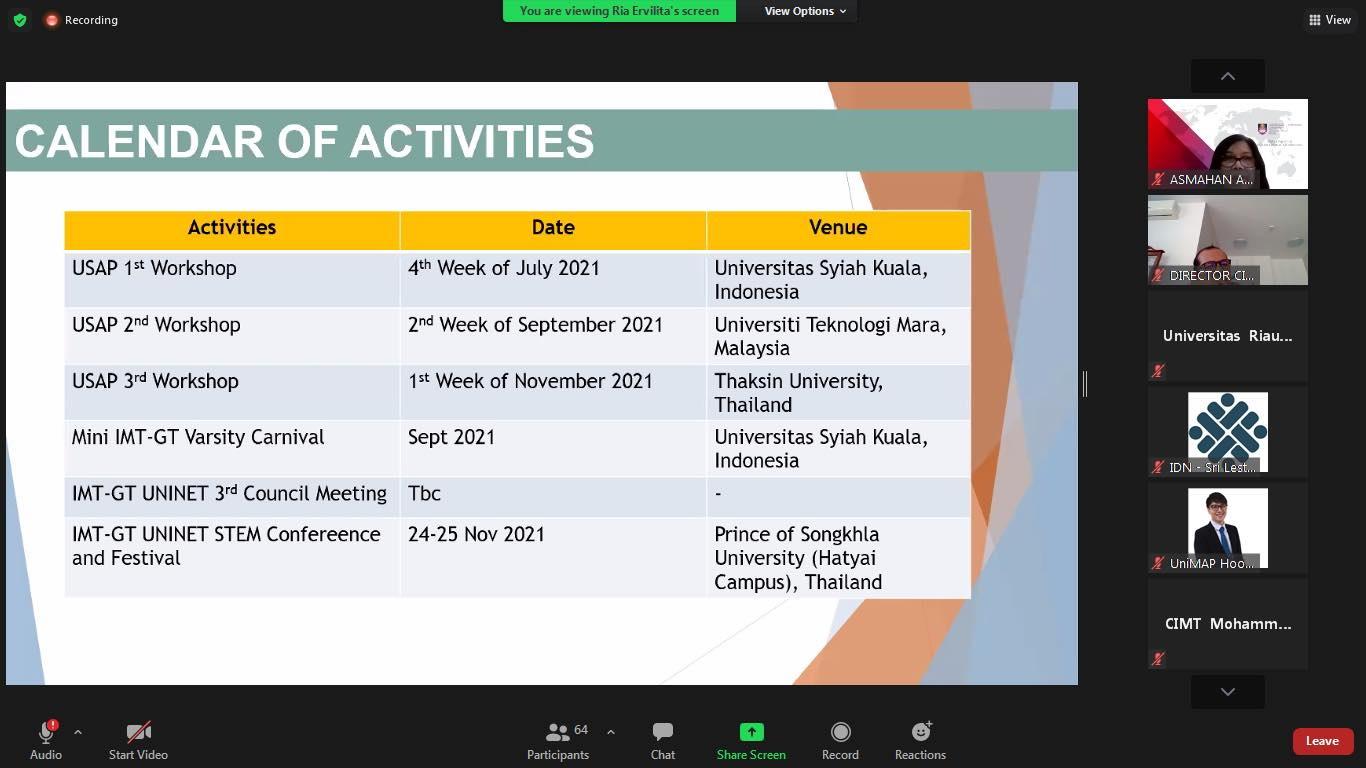Toggle the Audio microphone button
The image size is (1366, 768).
46,741
